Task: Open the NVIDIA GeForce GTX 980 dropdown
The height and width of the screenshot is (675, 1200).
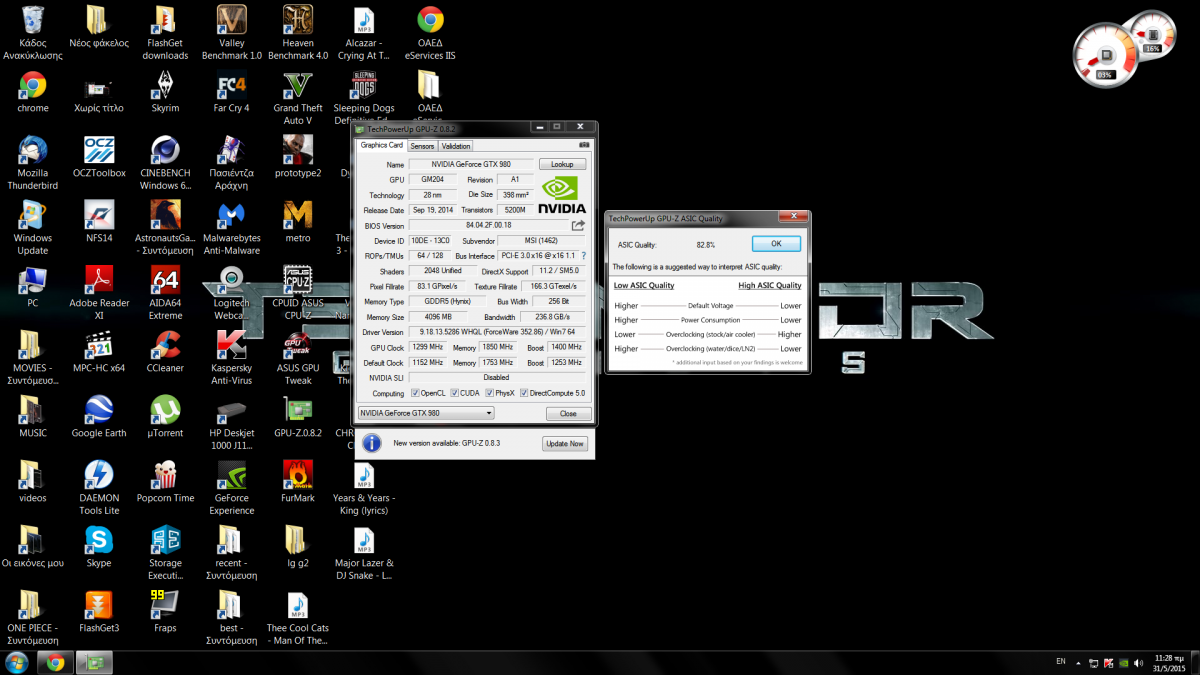Action: [x=426, y=413]
